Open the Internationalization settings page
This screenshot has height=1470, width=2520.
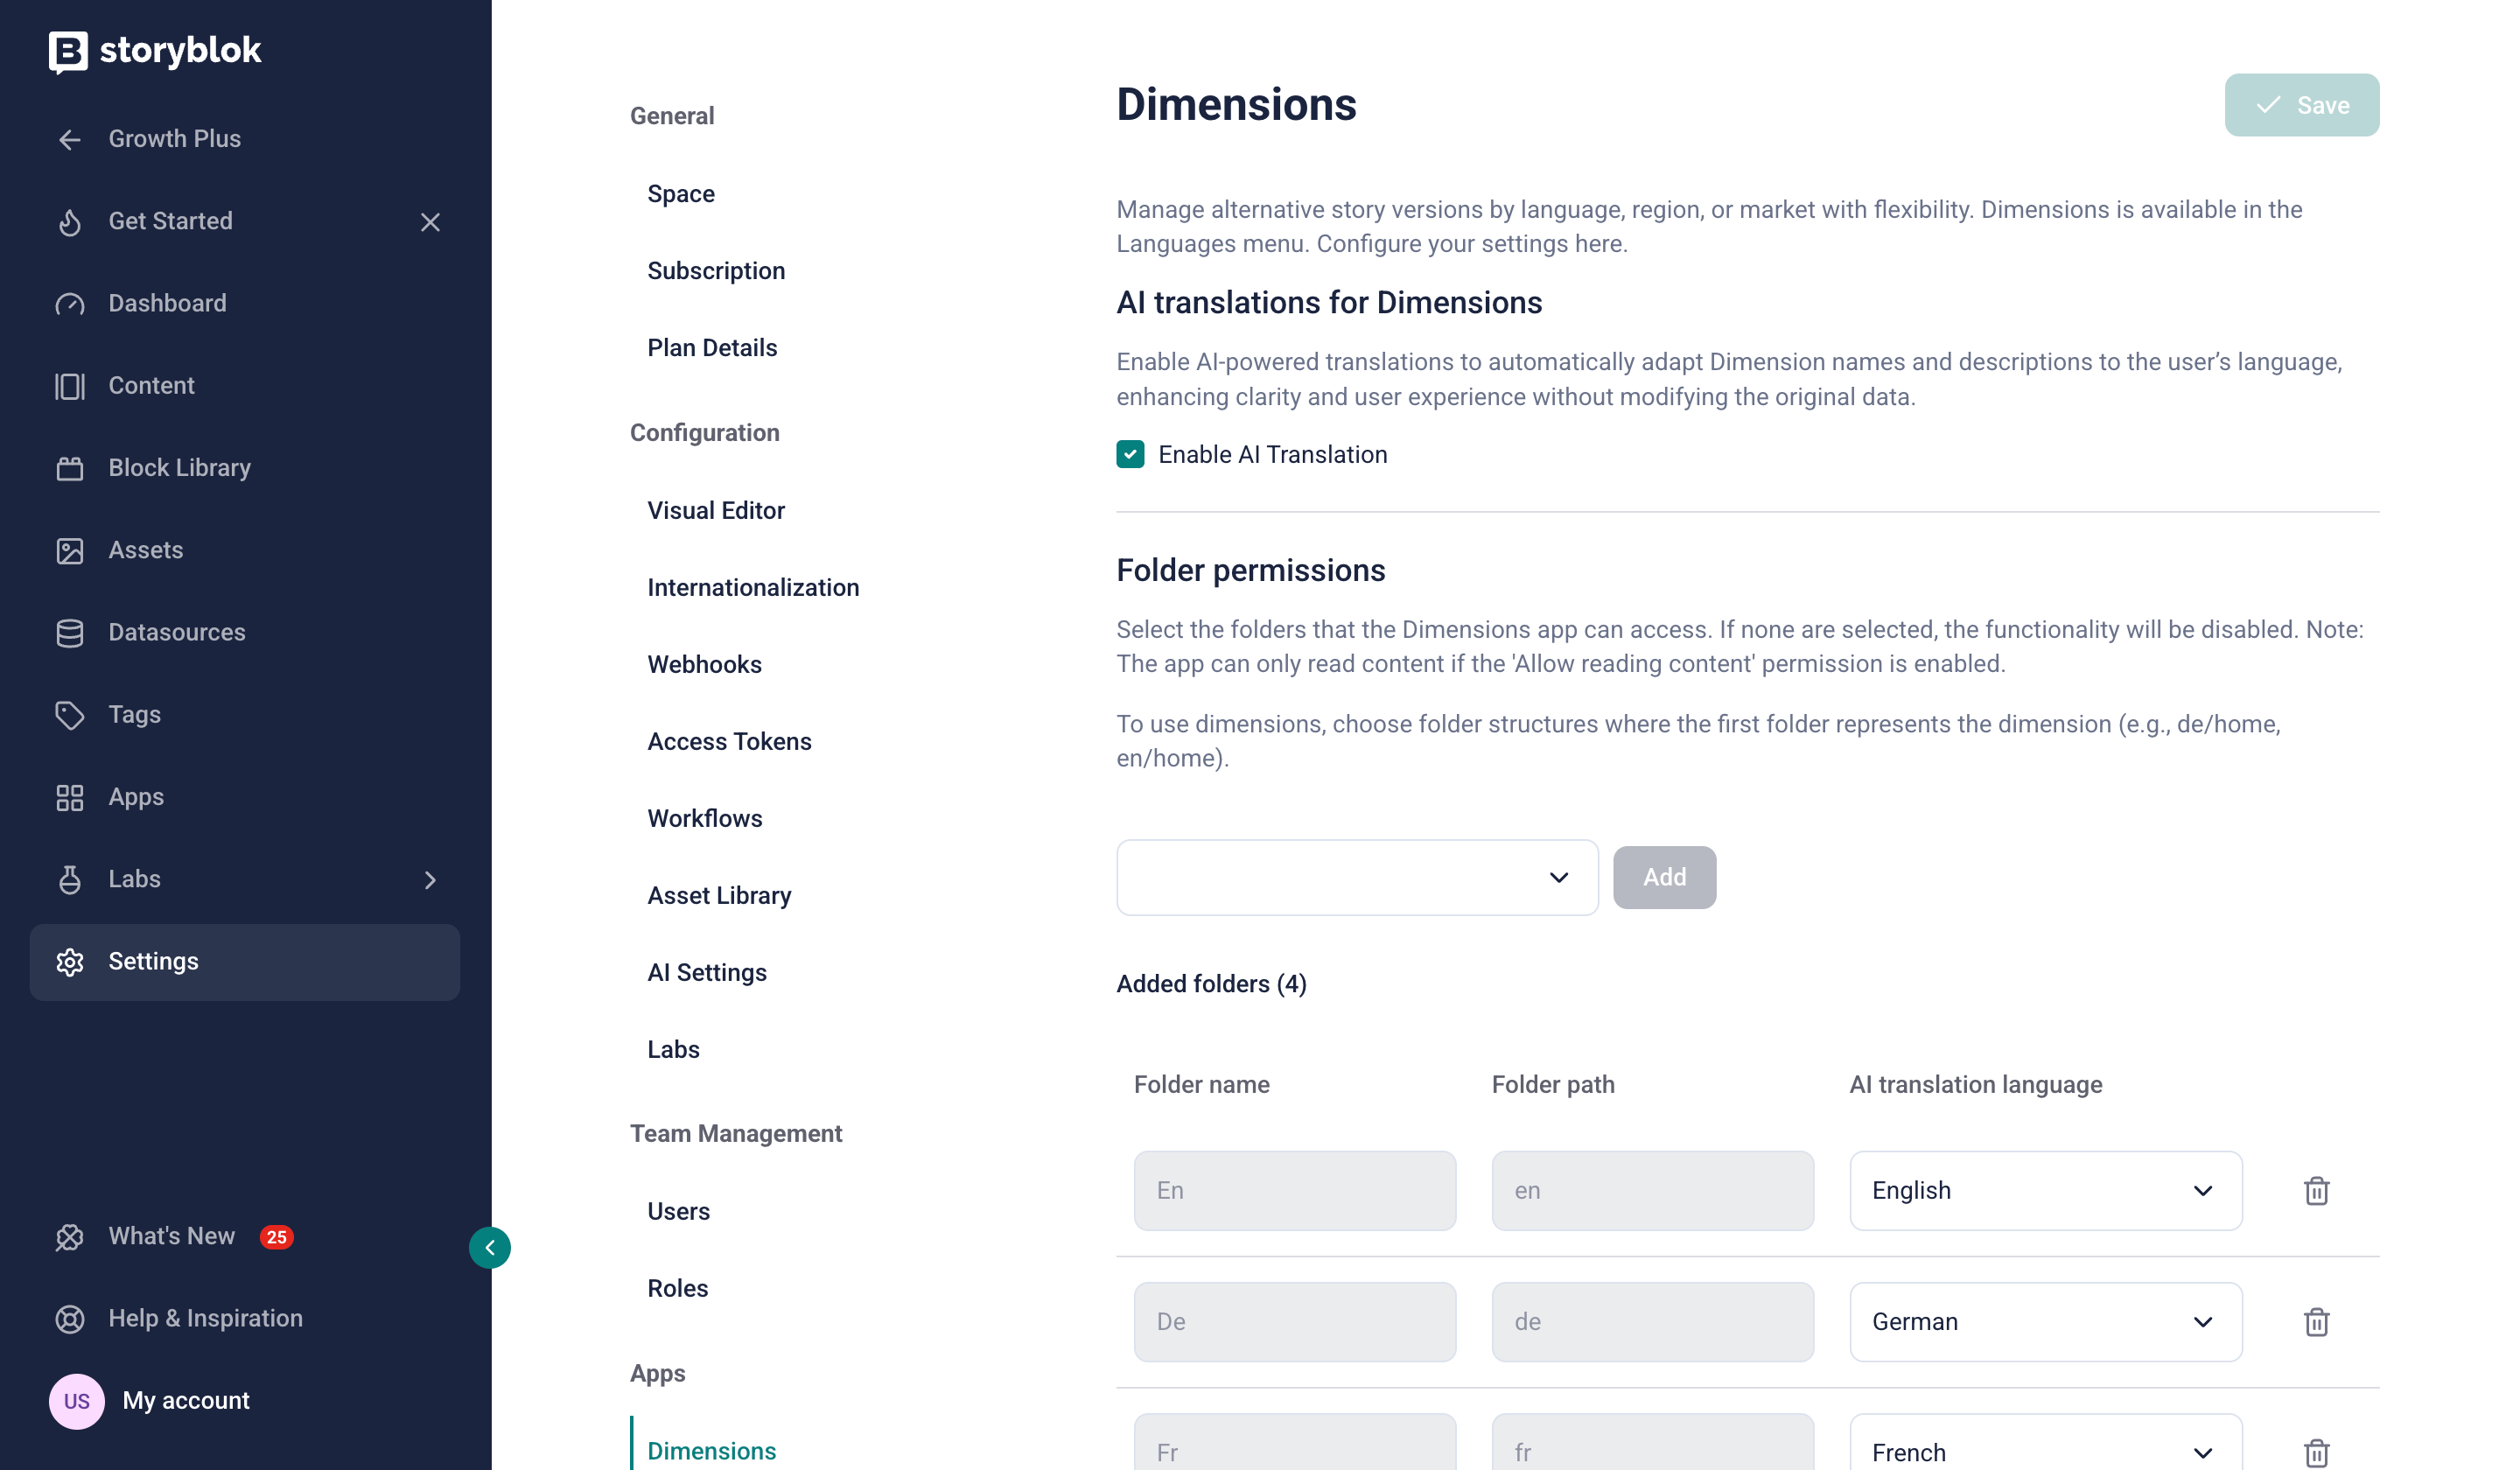click(753, 587)
